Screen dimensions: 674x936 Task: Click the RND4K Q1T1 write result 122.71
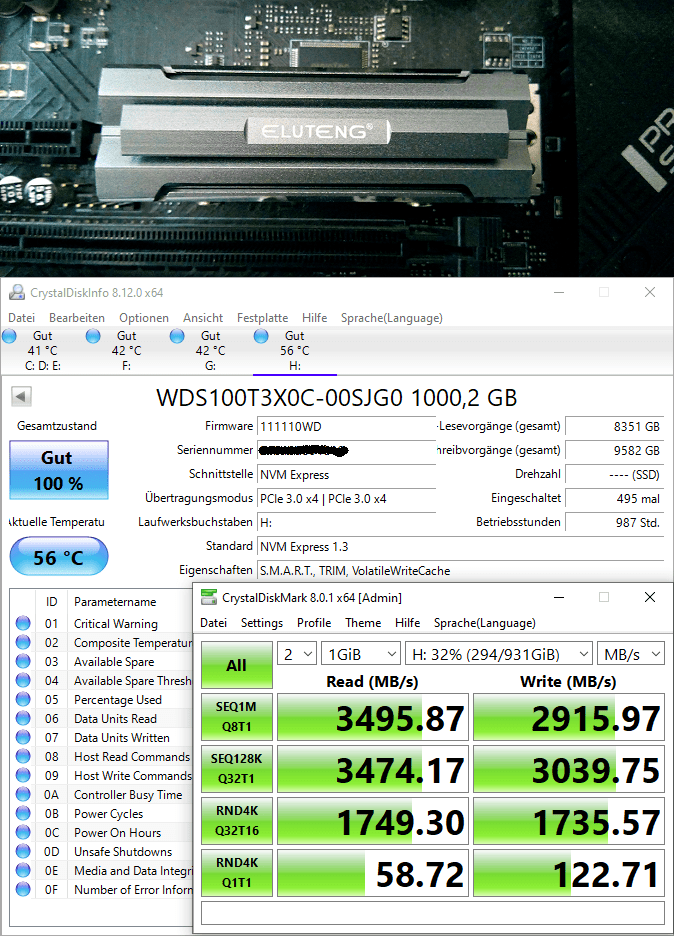(x=569, y=873)
